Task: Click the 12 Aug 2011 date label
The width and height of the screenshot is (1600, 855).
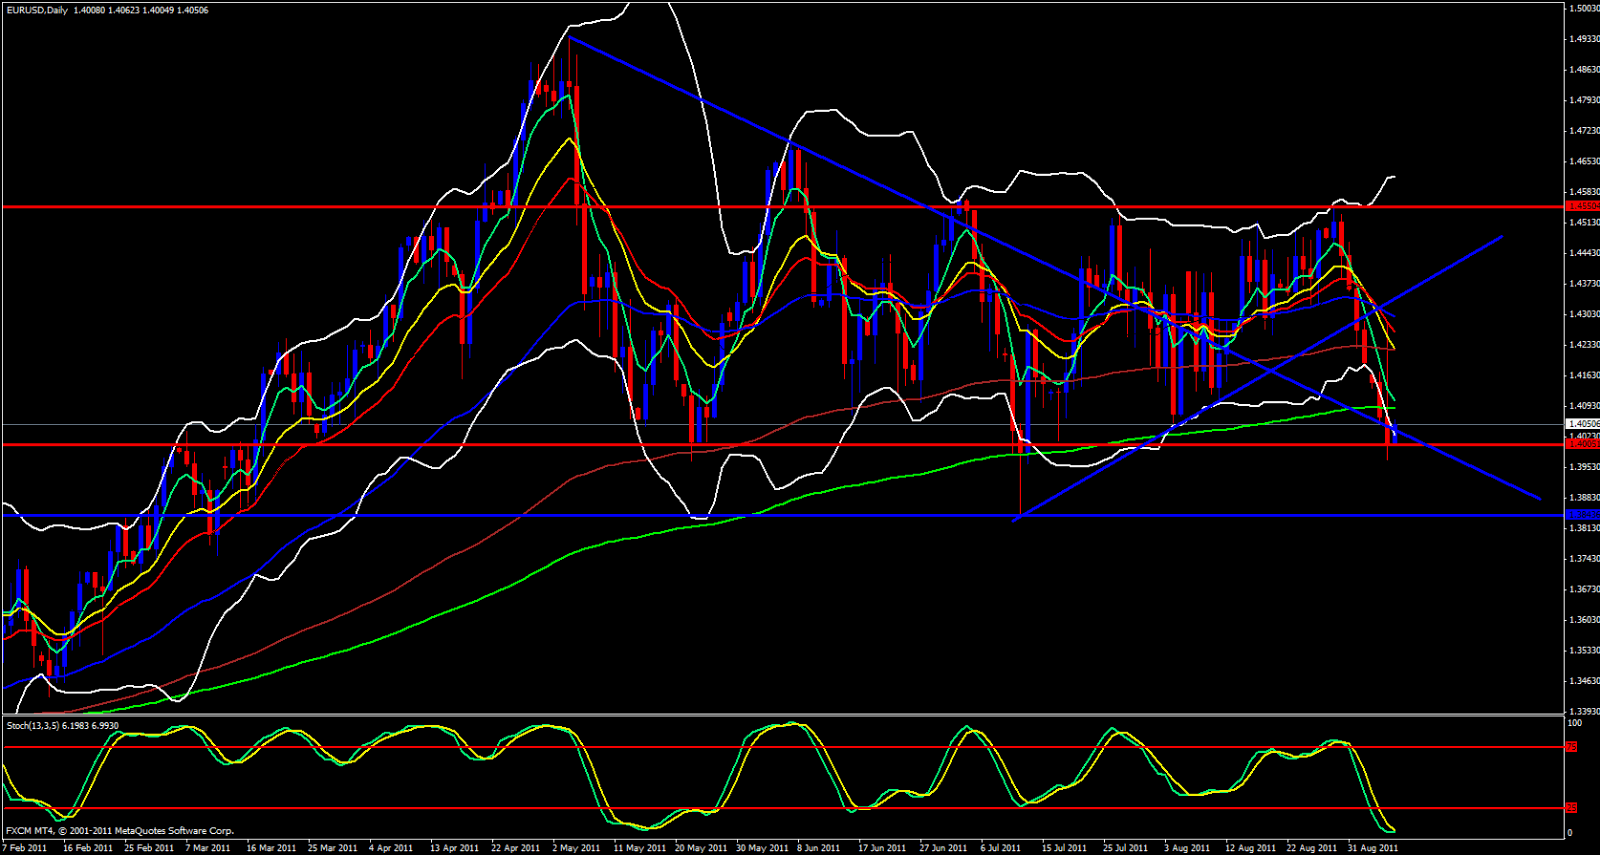Action: coord(1250,848)
